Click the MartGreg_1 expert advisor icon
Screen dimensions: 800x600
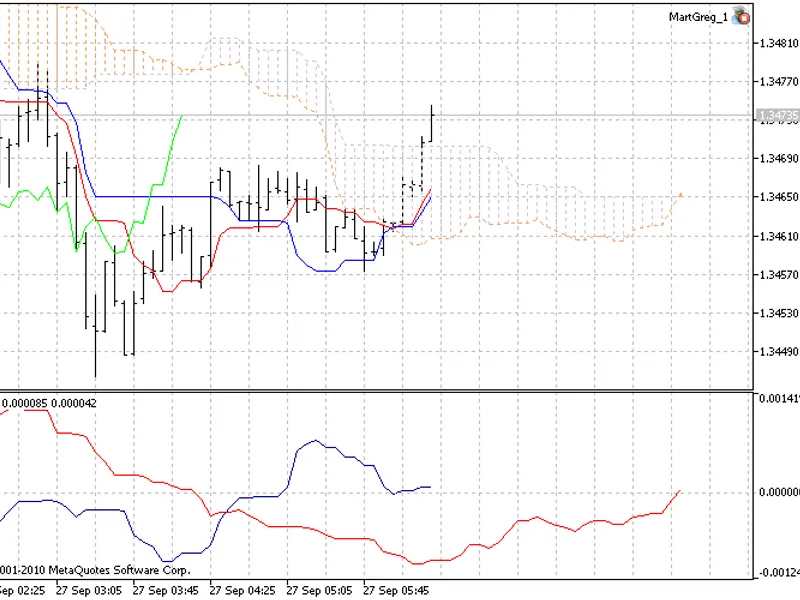(x=741, y=16)
